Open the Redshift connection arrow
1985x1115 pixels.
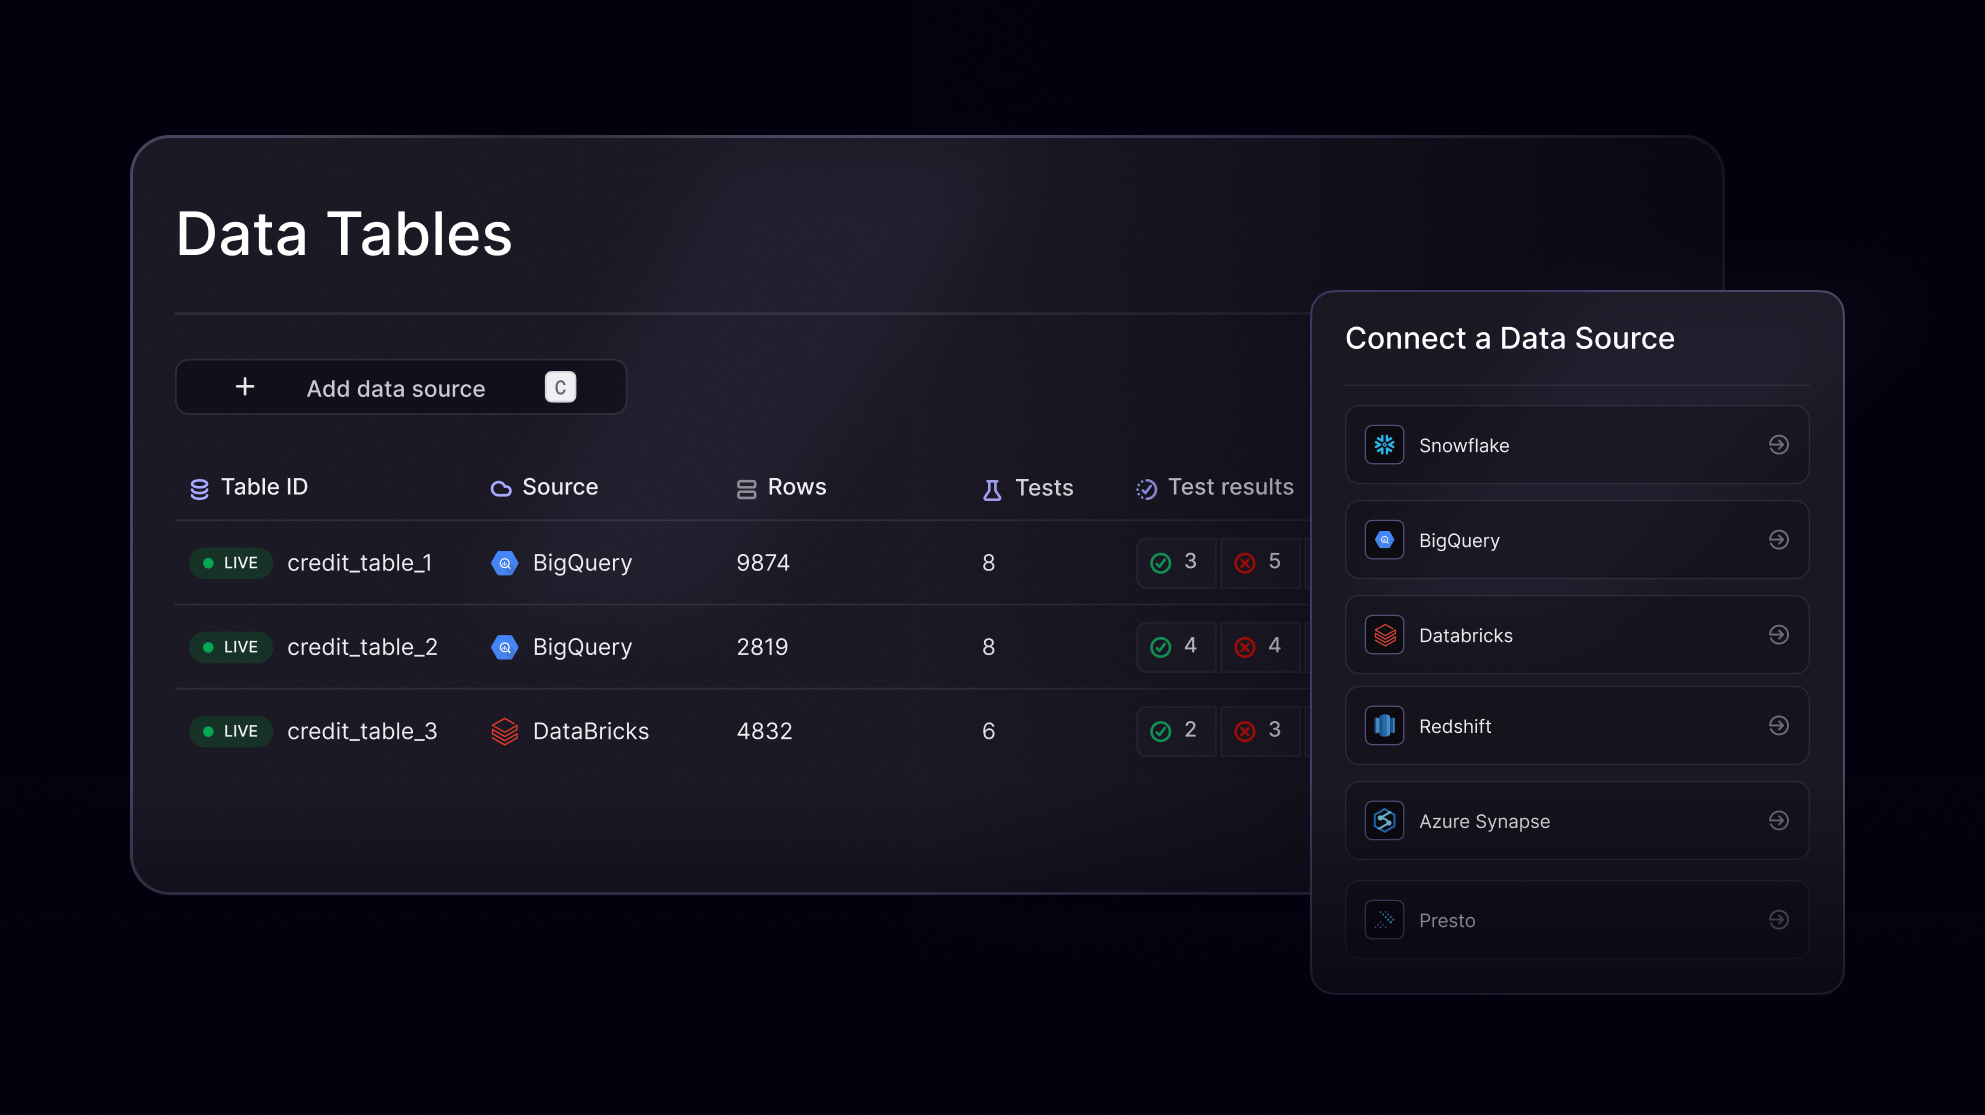[x=1779, y=725]
